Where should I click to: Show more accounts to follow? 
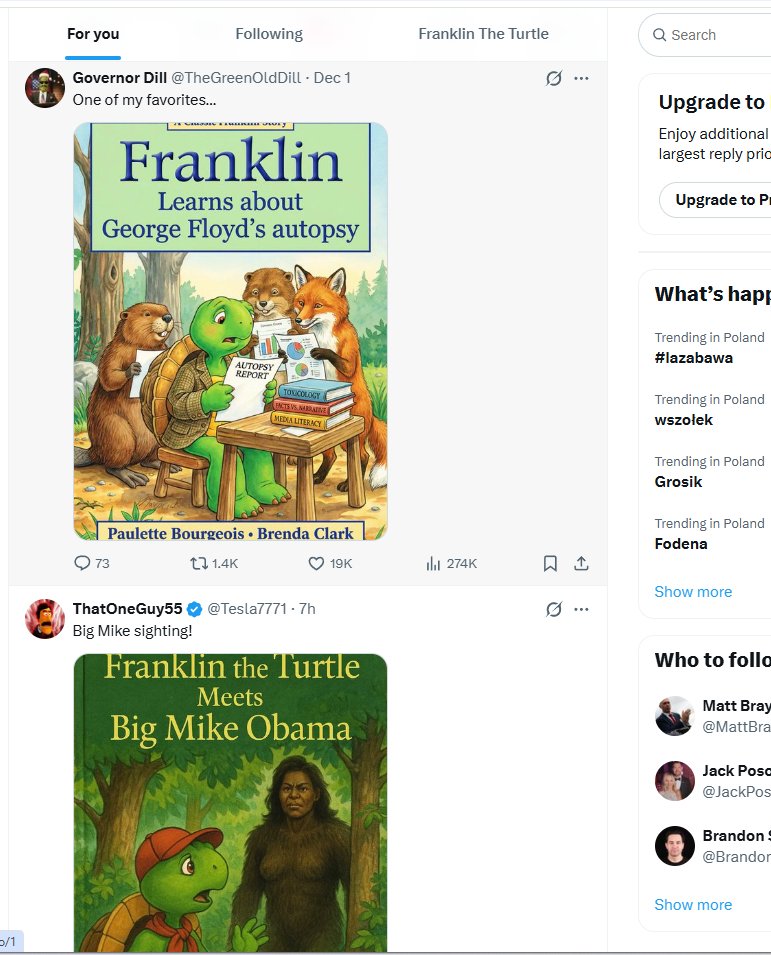[x=693, y=905]
